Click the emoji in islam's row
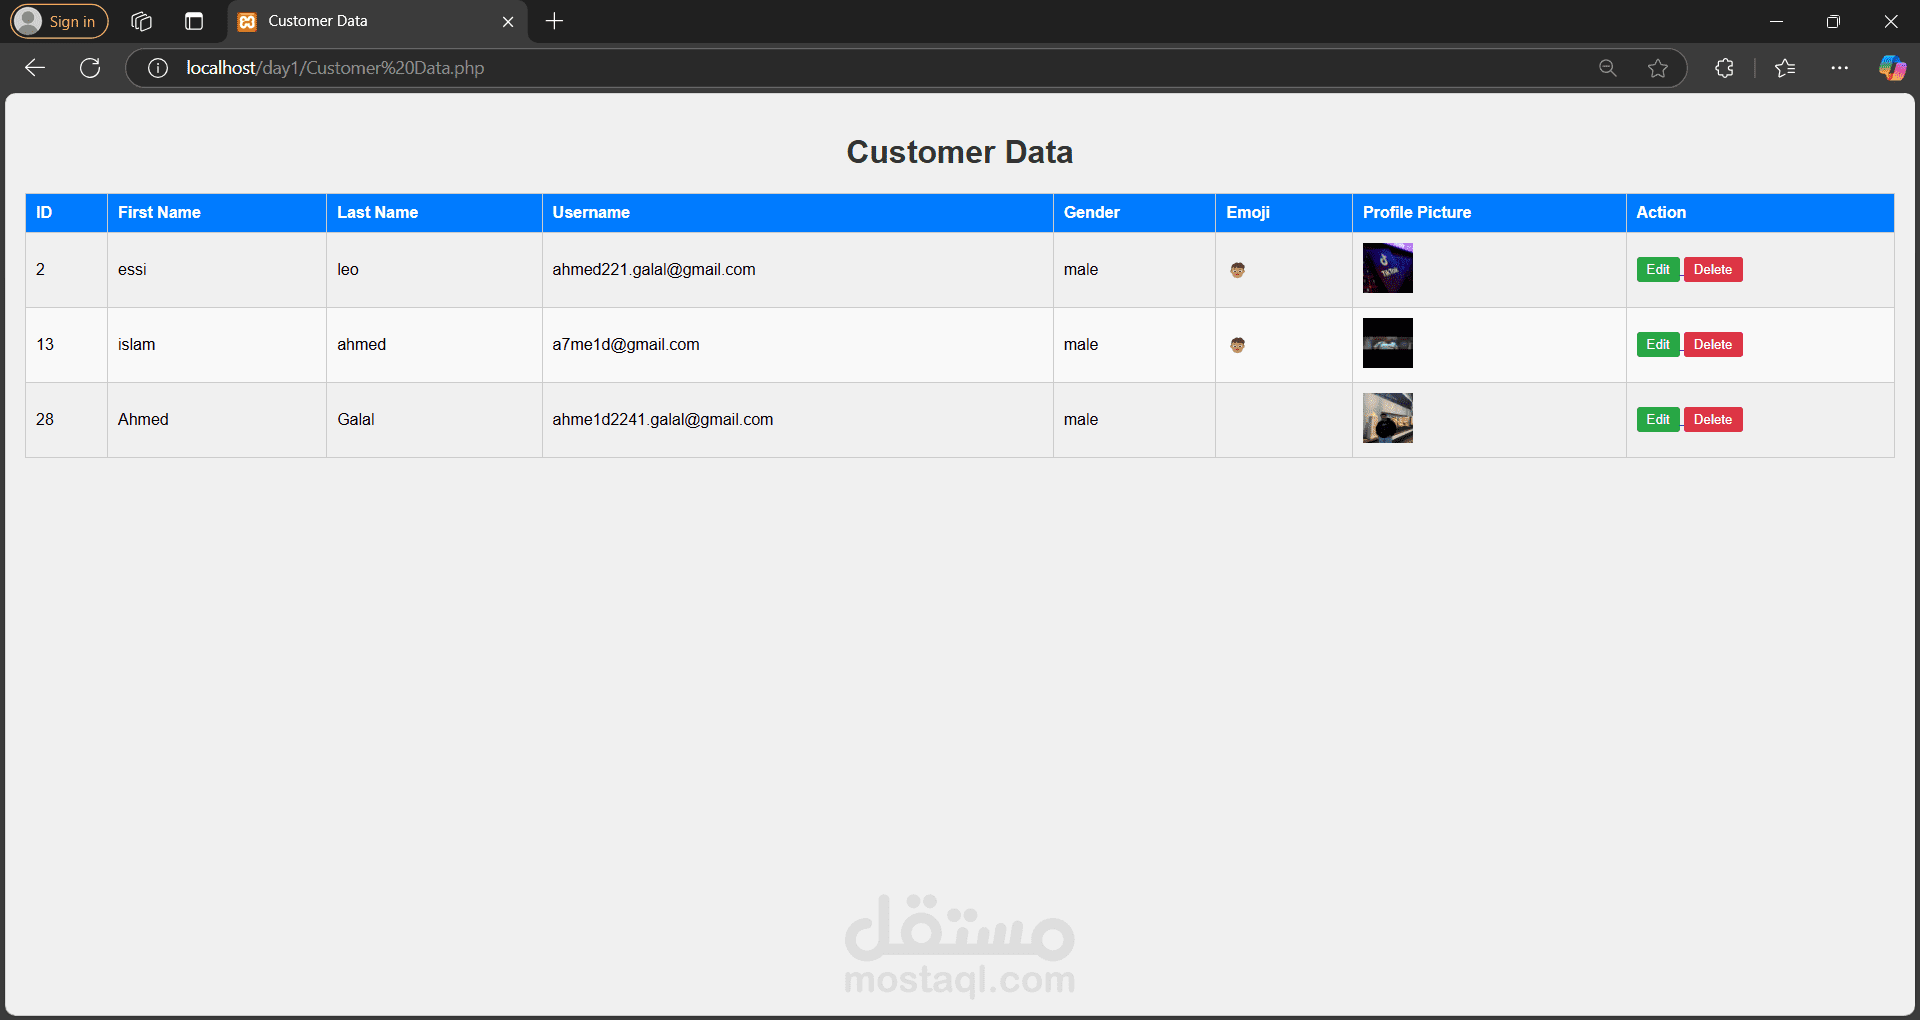This screenshot has width=1920, height=1020. click(x=1238, y=345)
